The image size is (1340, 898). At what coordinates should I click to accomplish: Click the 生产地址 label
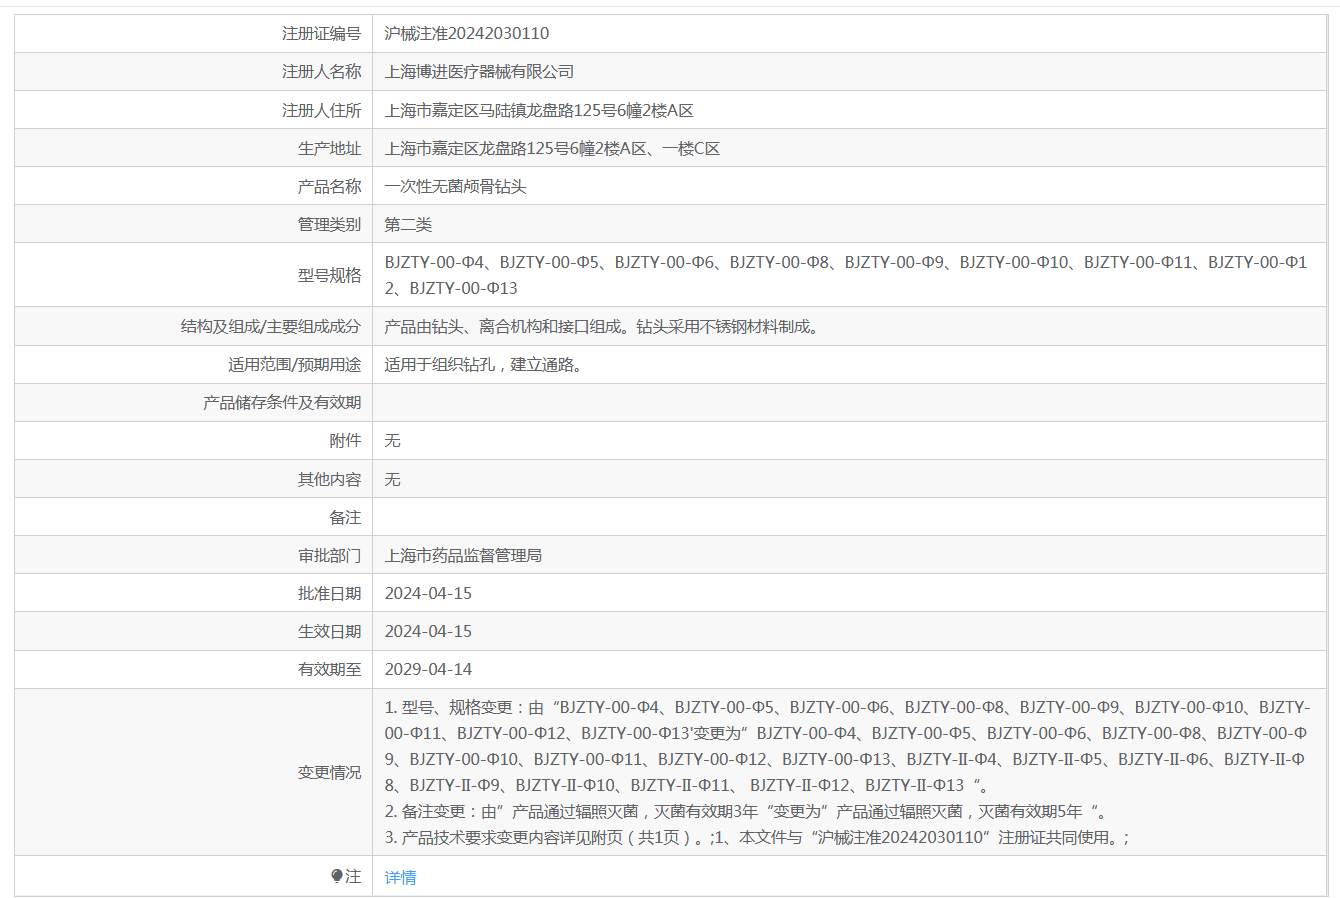coord(329,148)
